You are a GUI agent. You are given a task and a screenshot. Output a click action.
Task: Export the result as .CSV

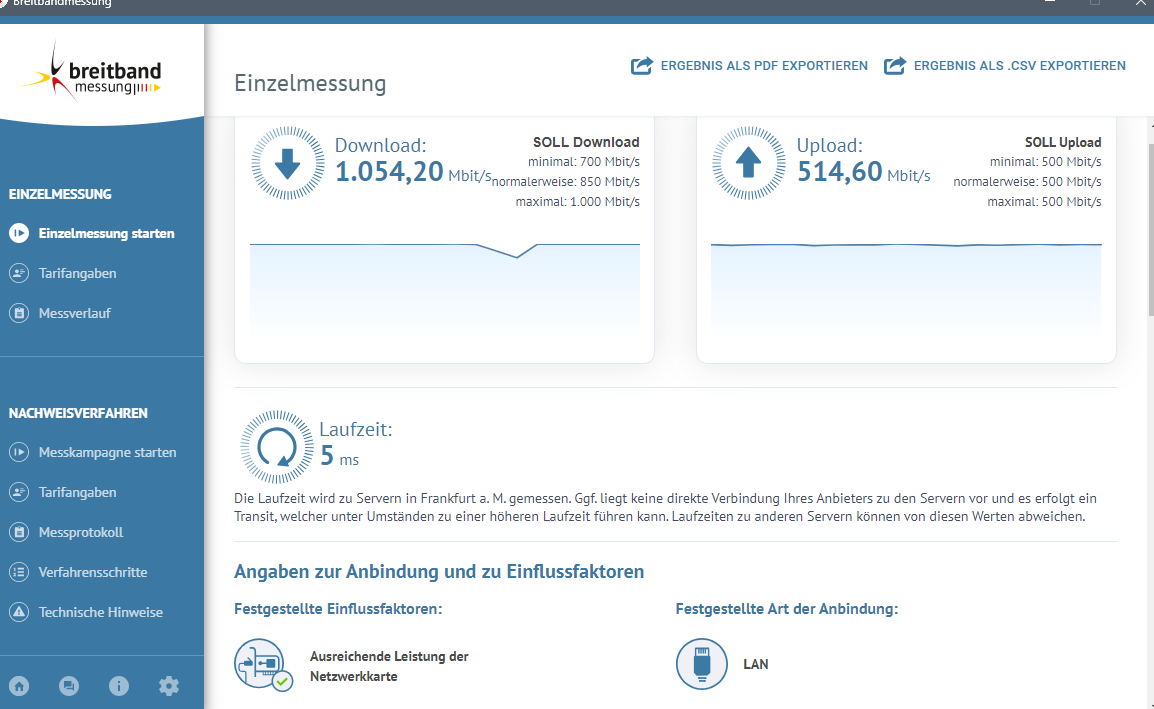1005,66
